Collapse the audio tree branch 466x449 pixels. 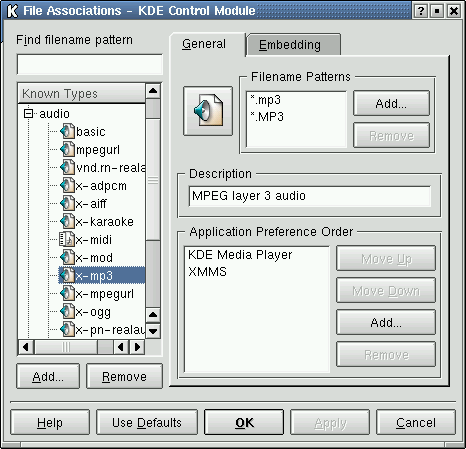click(x=29, y=114)
